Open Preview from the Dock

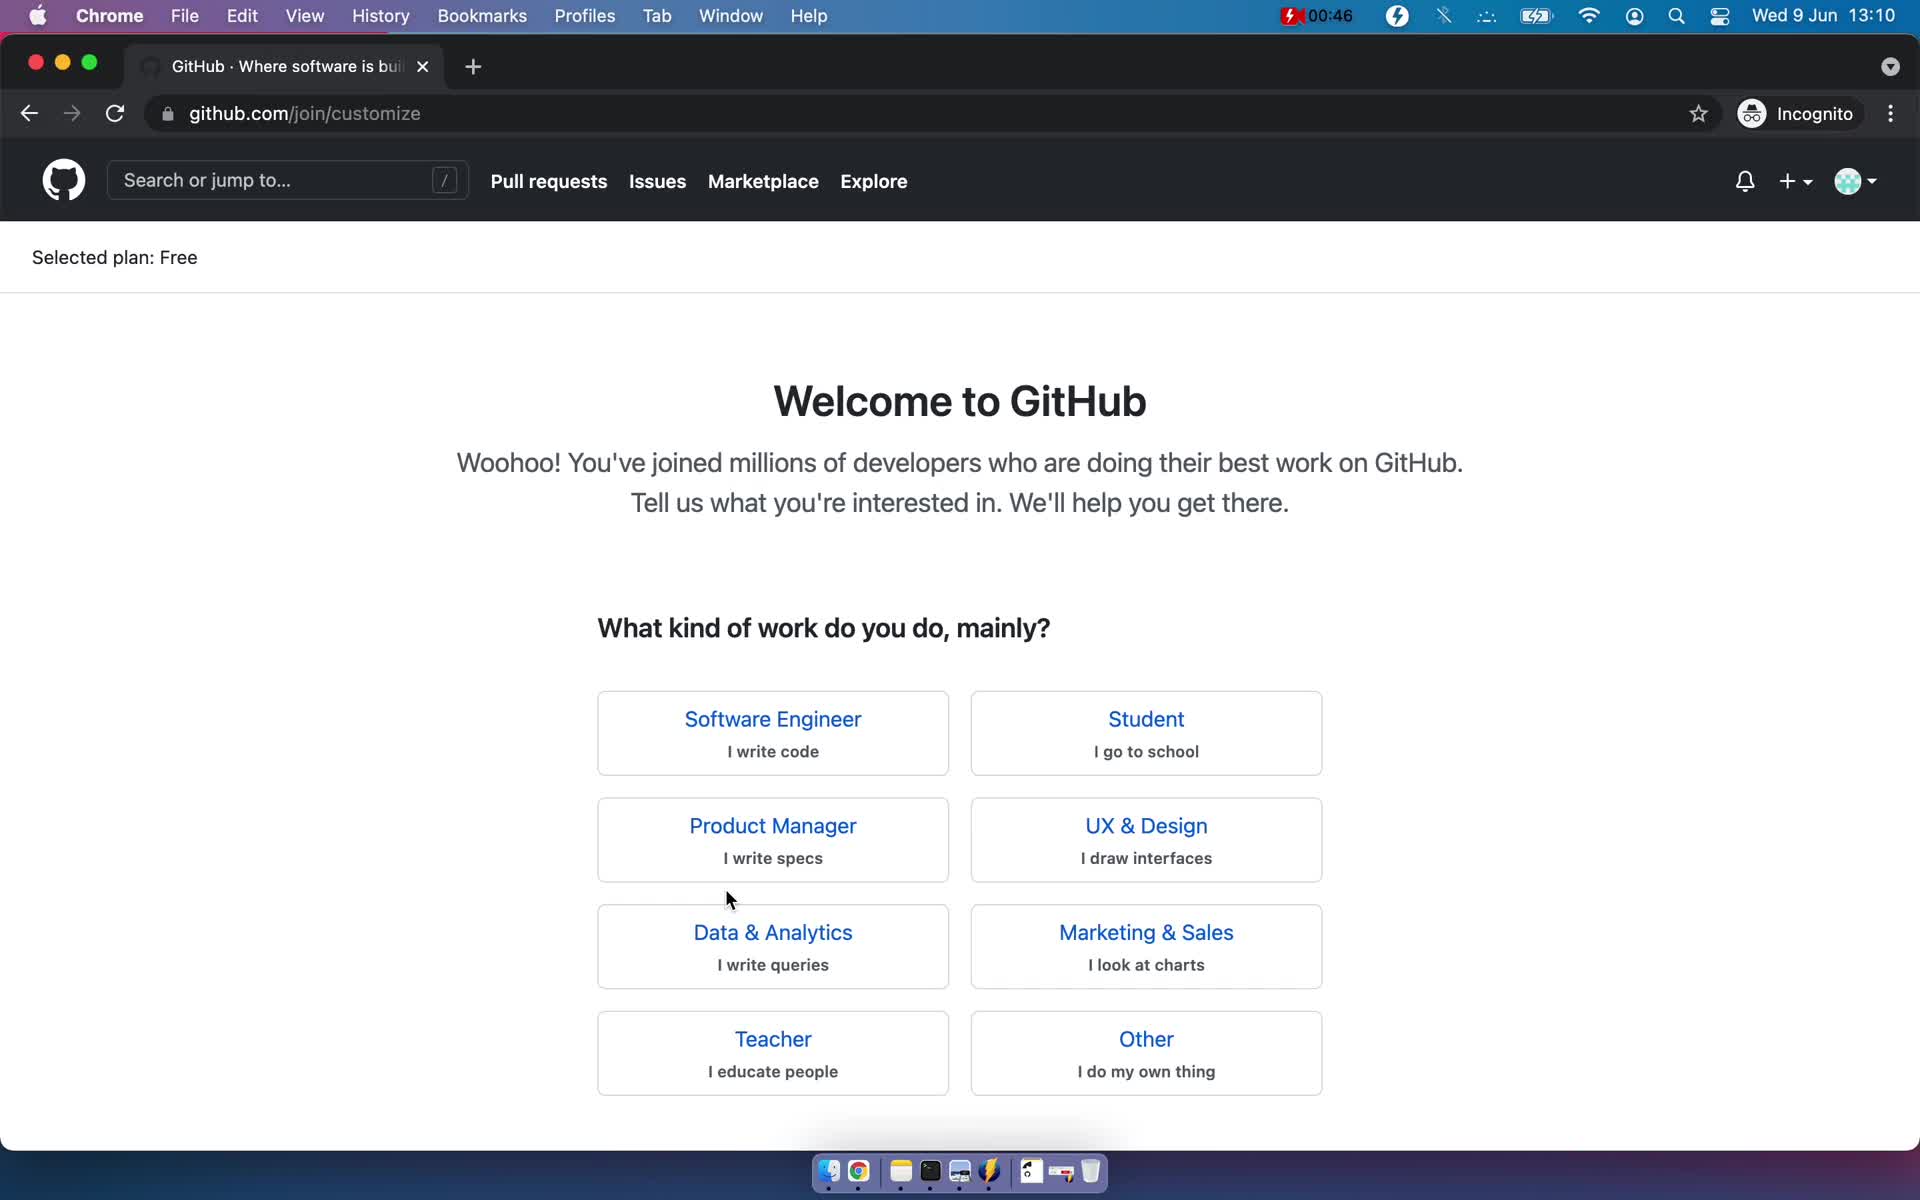point(960,1171)
